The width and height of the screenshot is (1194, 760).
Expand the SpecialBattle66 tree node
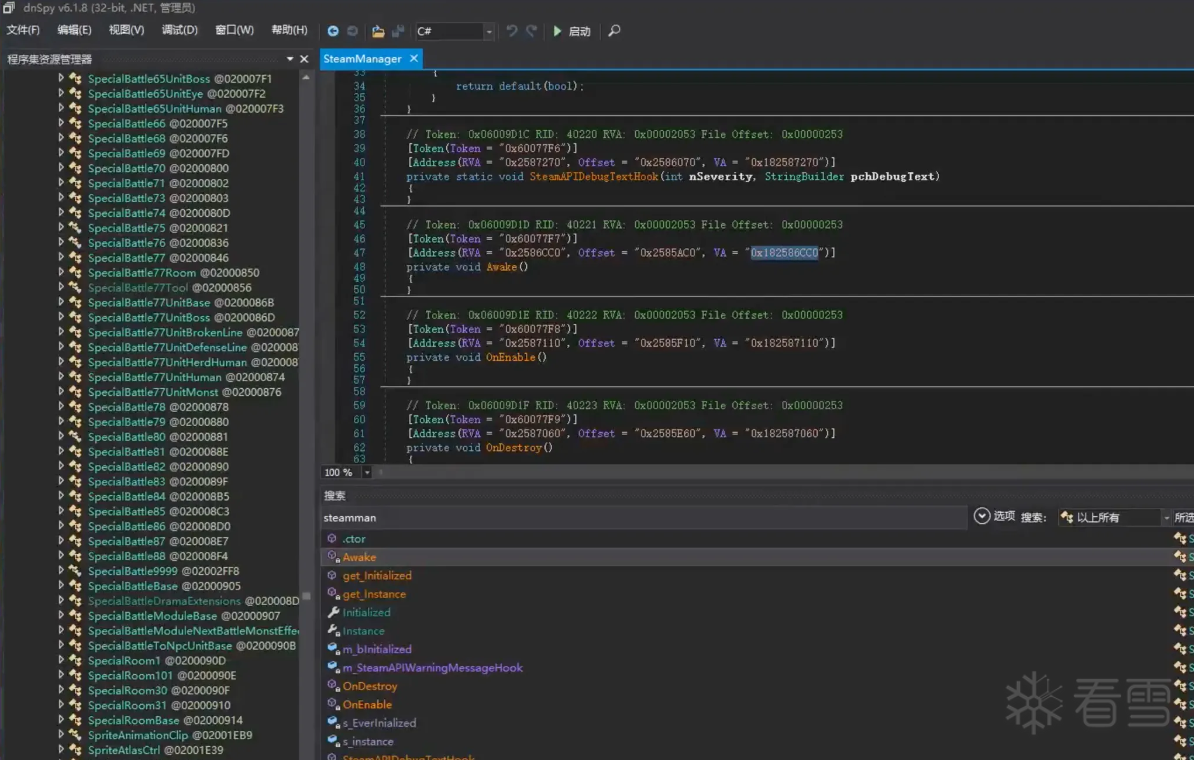[x=61, y=123]
